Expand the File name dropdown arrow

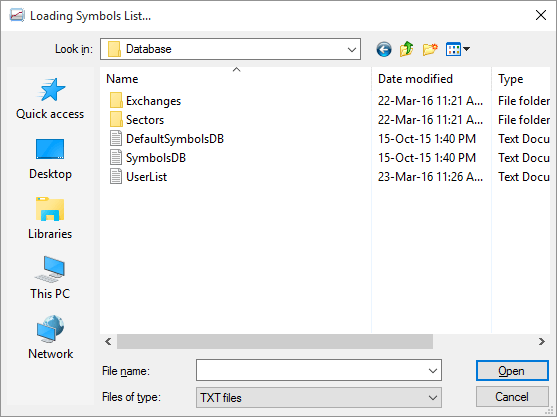click(433, 370)
